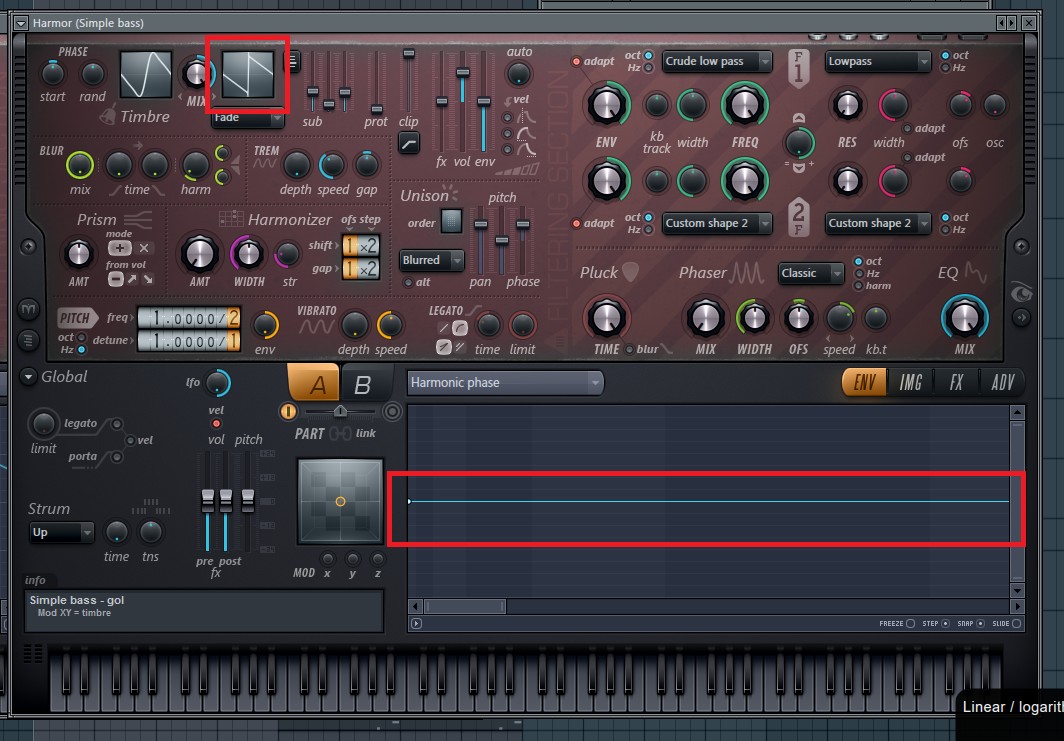Click the EQ MIX knob
Viewport: 1064px width, 741px height.
click(964, 318)
